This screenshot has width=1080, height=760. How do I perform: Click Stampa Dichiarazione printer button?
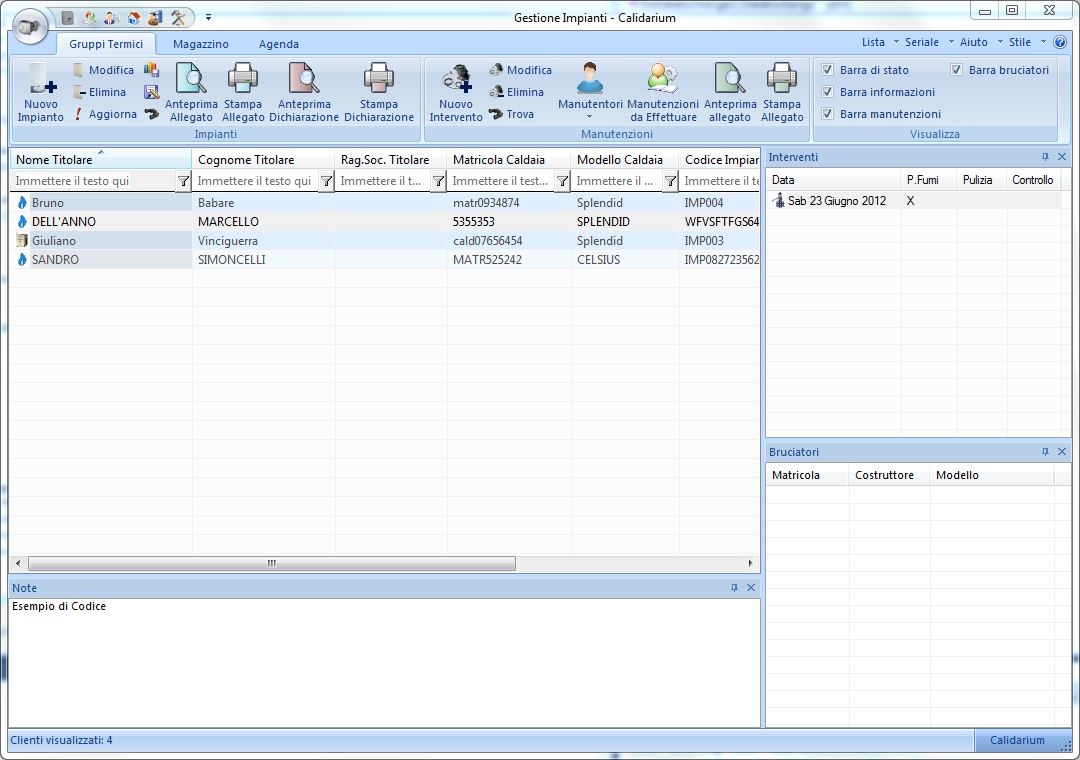[379, 92]
